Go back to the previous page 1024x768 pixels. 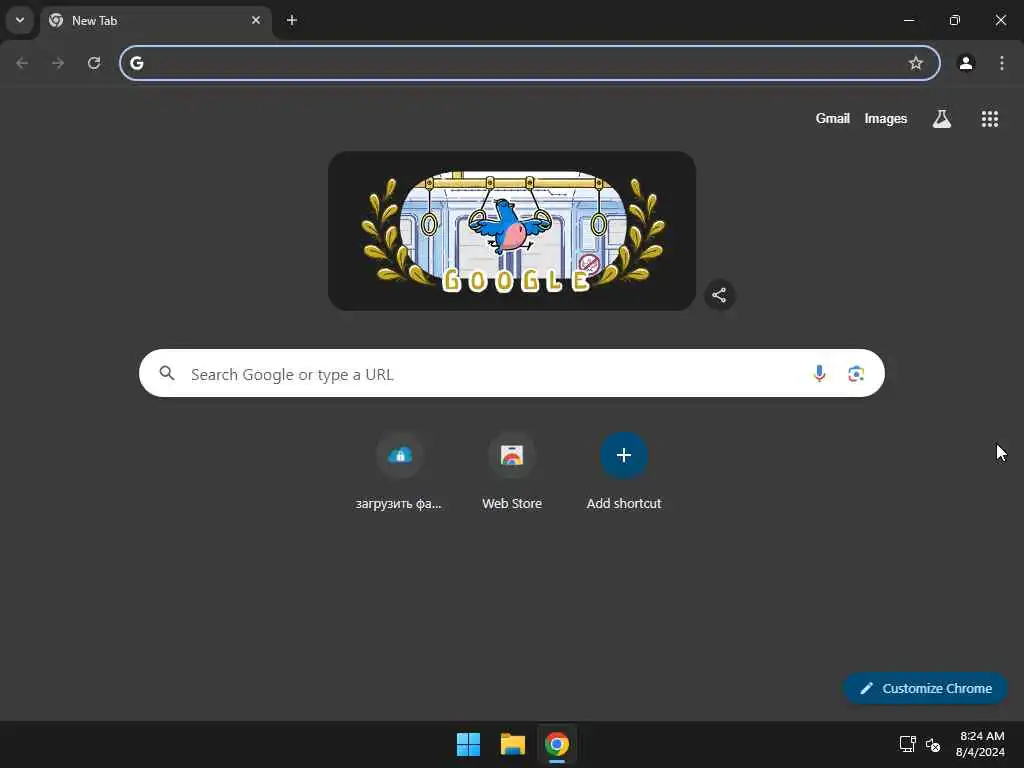pos(22,63)
